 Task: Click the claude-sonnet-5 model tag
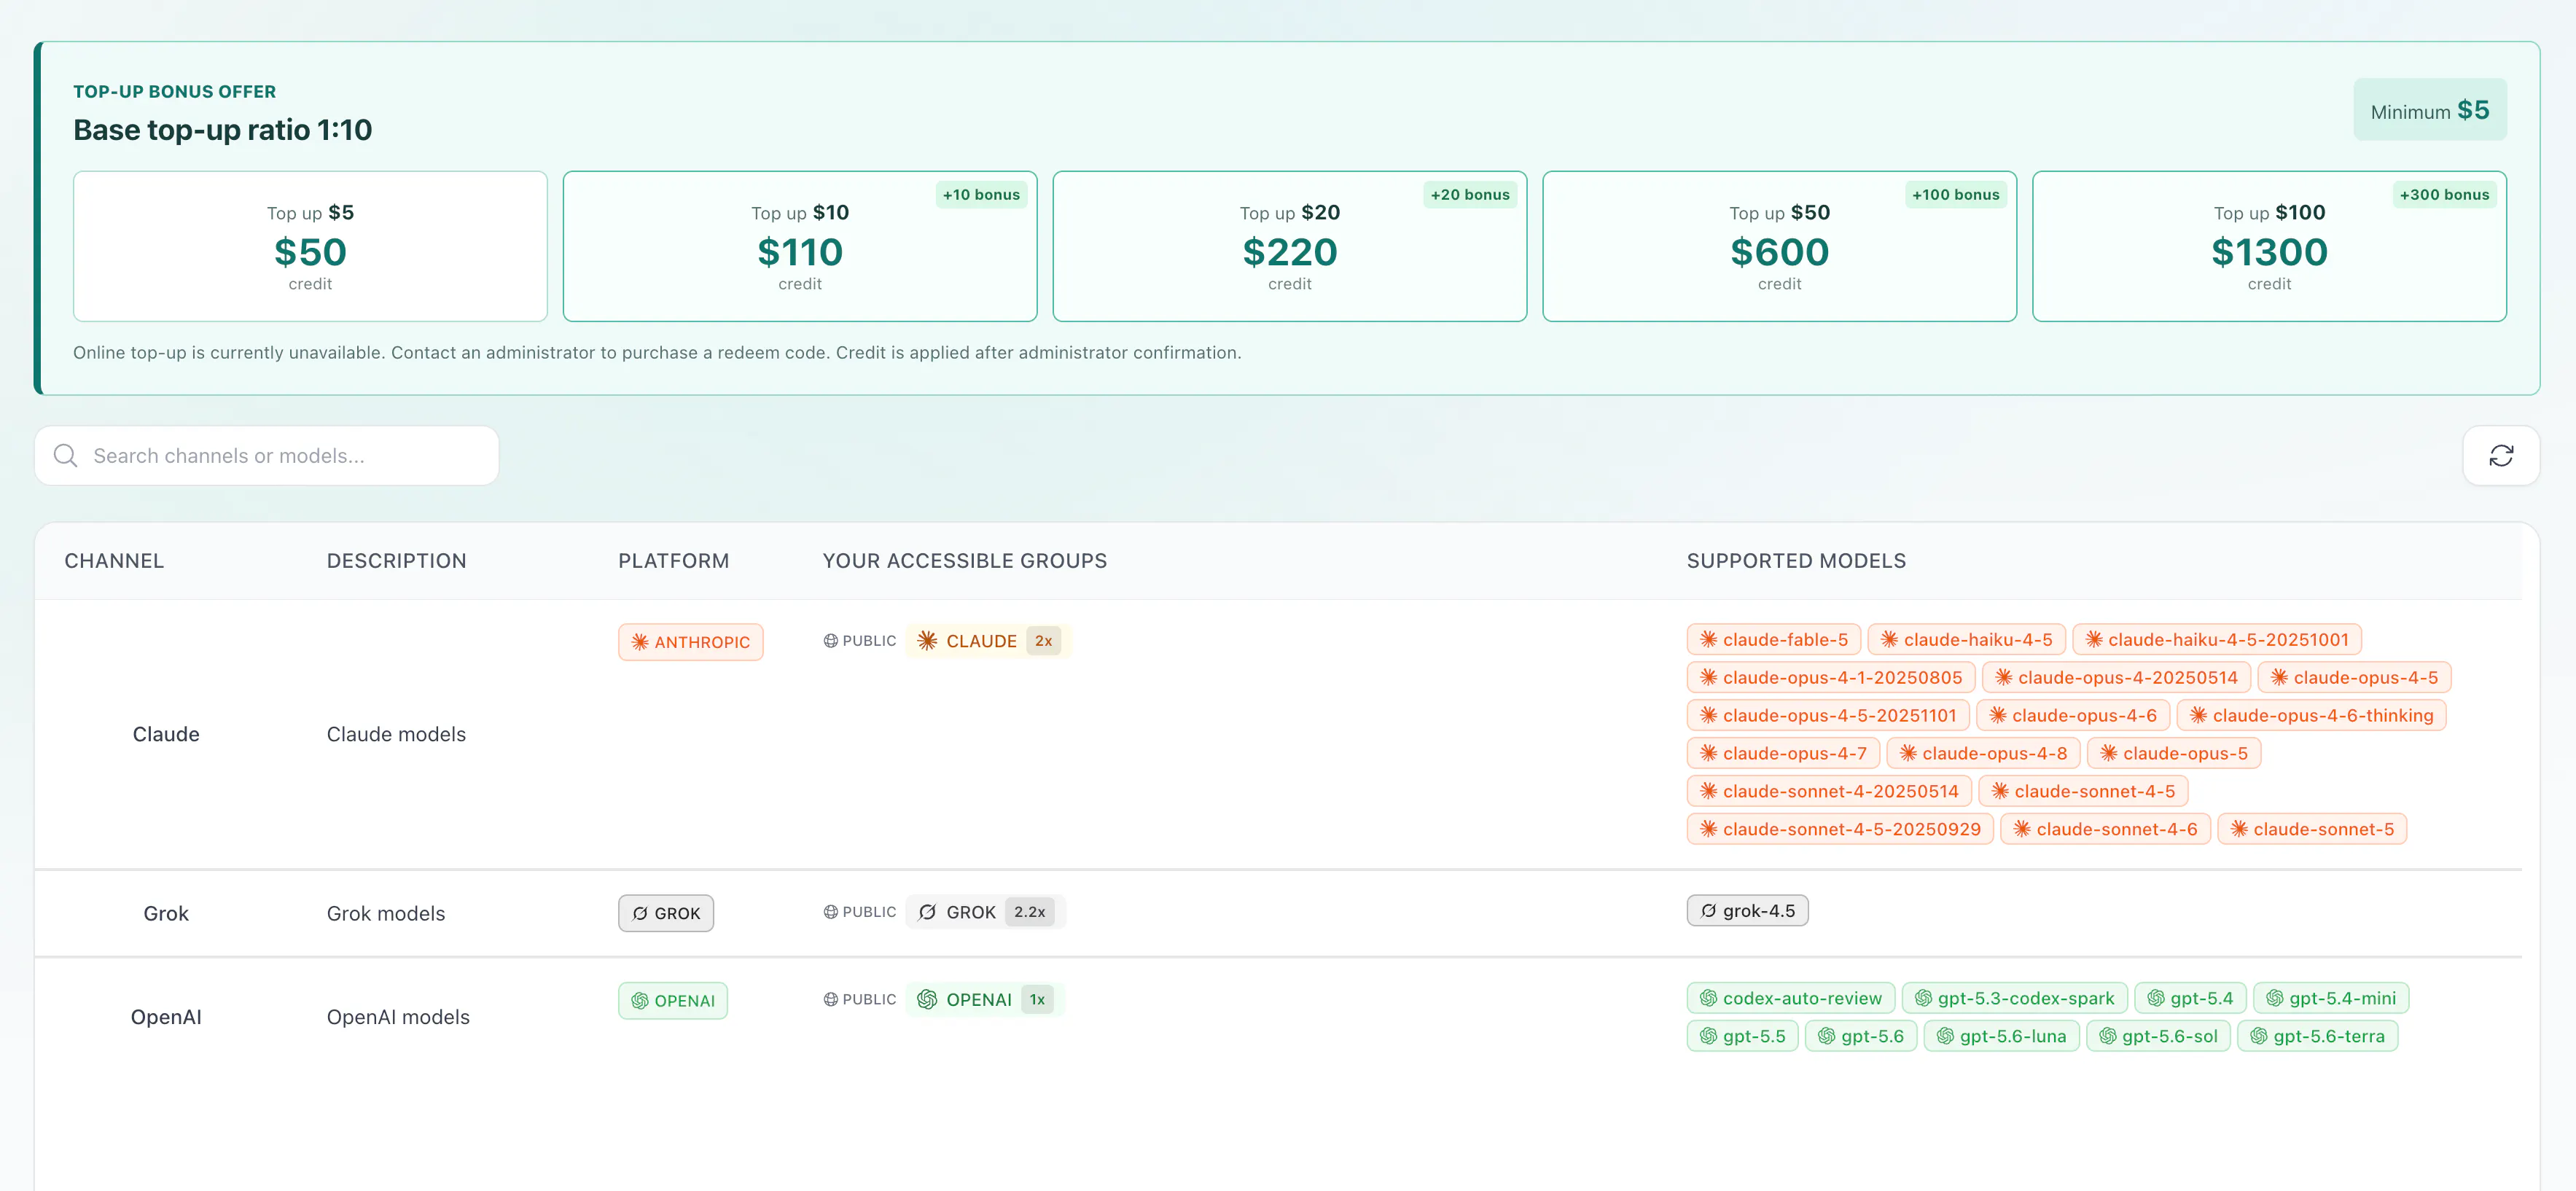[2312, 830]
